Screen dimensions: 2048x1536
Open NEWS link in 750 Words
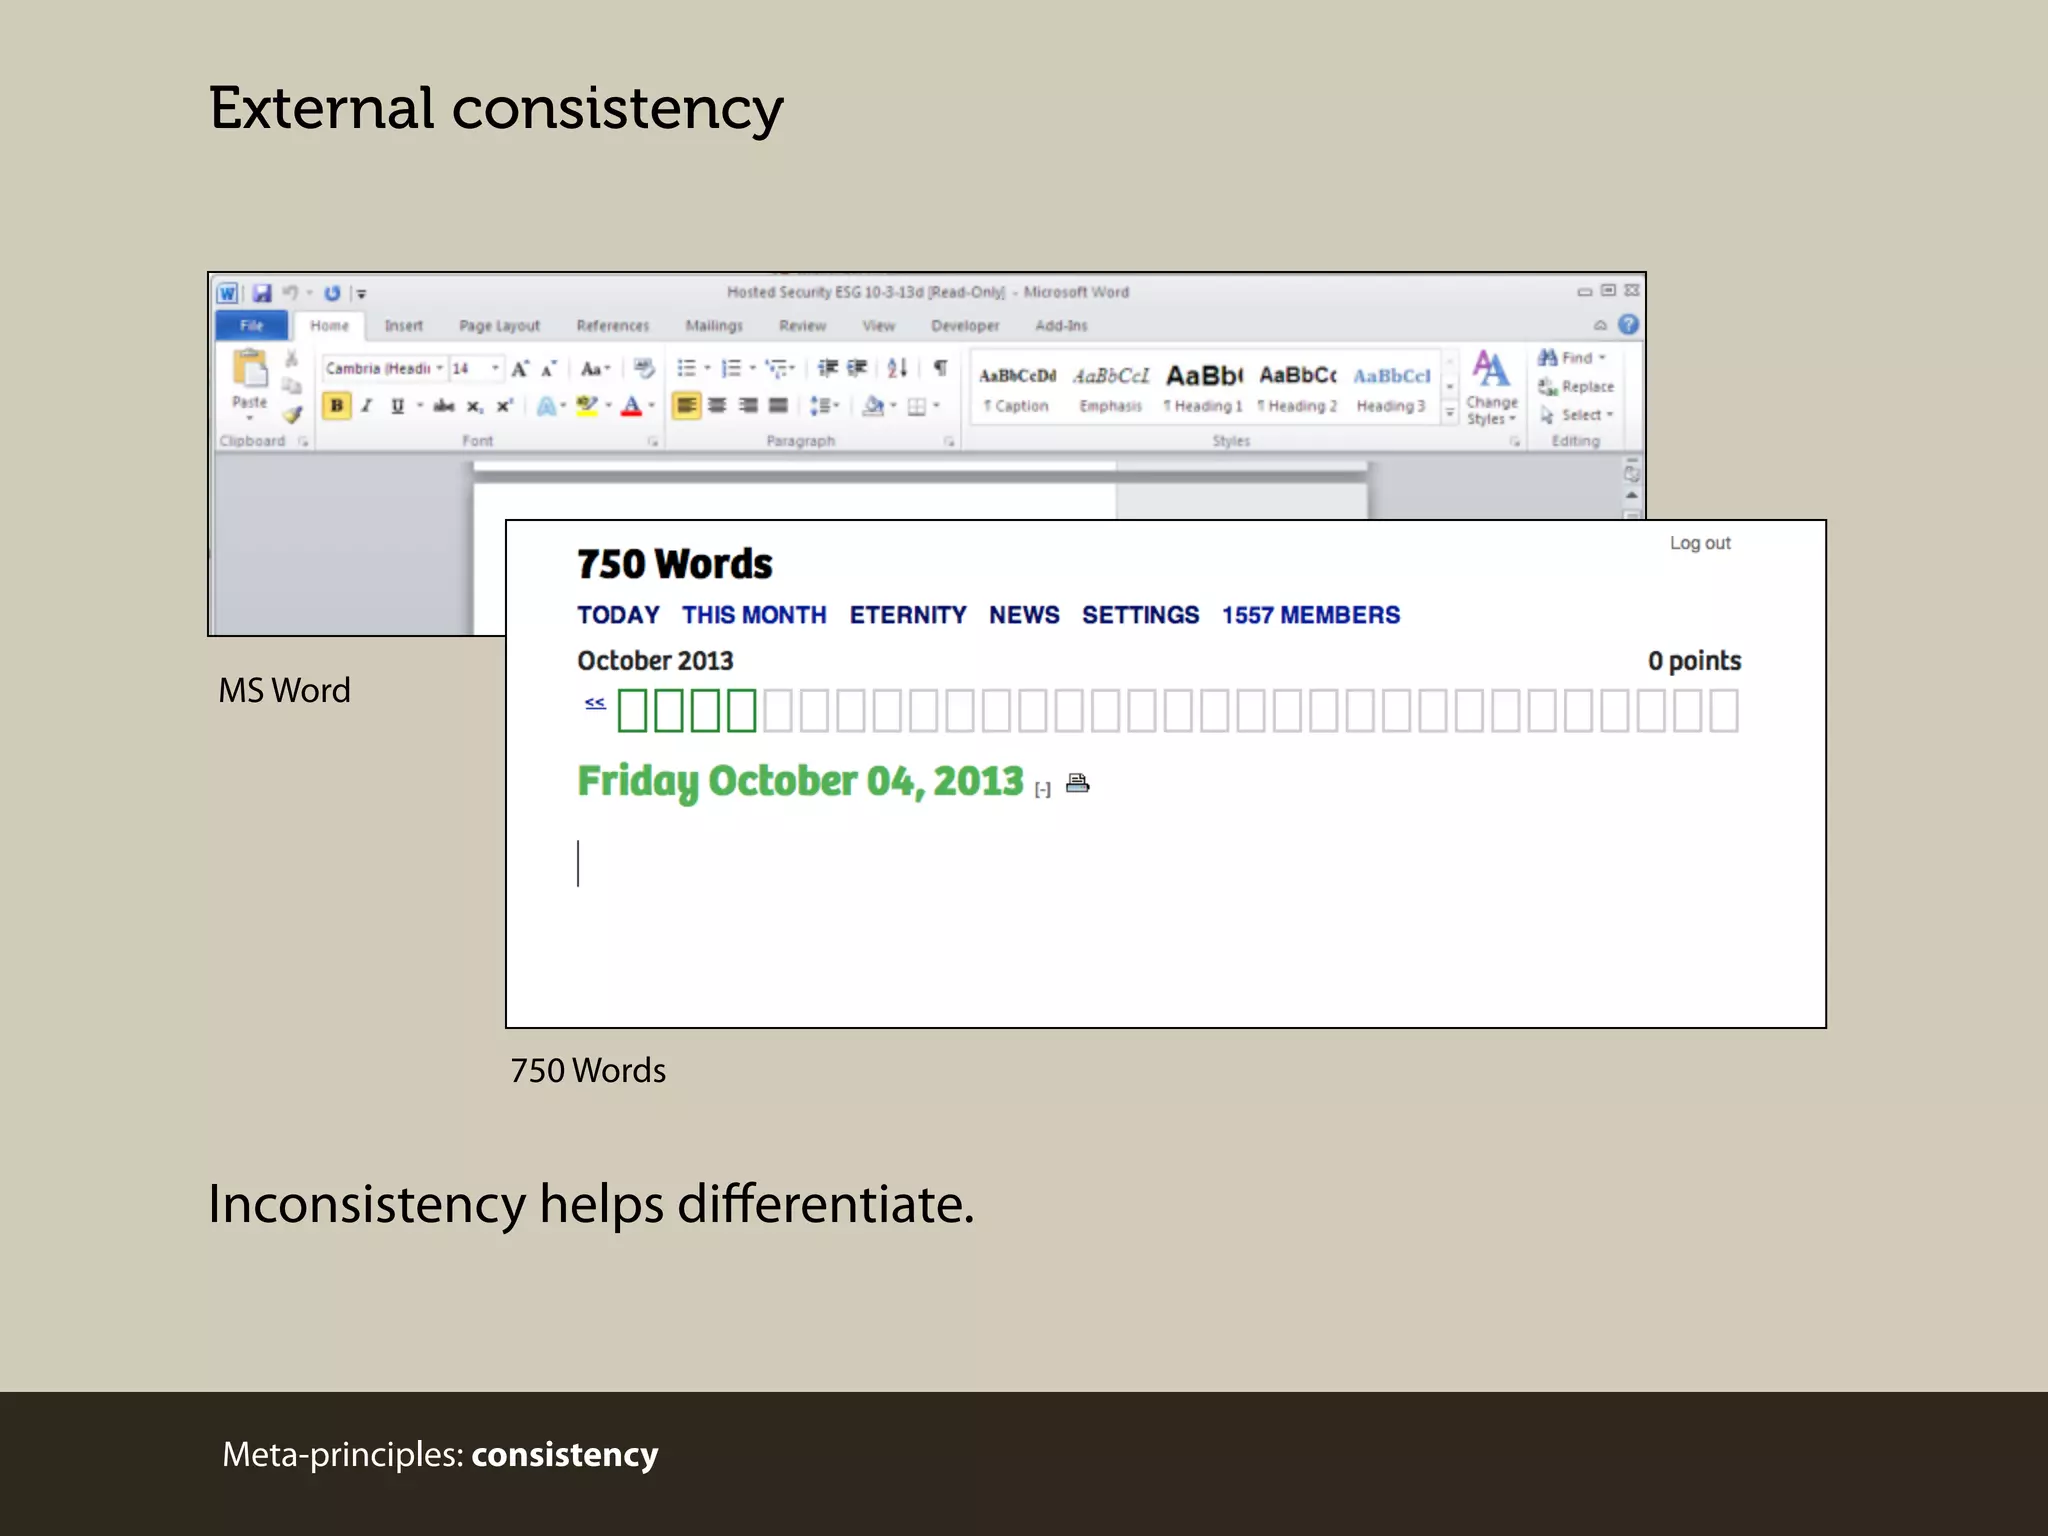(x=1024, y=615)
